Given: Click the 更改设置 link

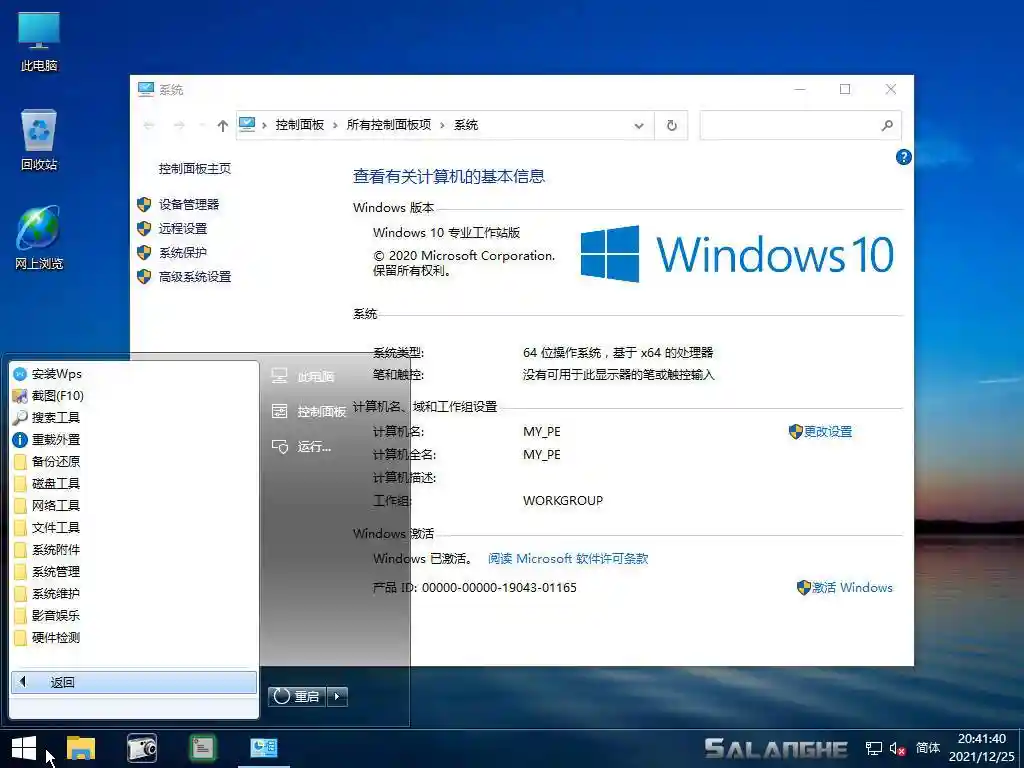Looking at the screenshot, I should click(827, 432).
